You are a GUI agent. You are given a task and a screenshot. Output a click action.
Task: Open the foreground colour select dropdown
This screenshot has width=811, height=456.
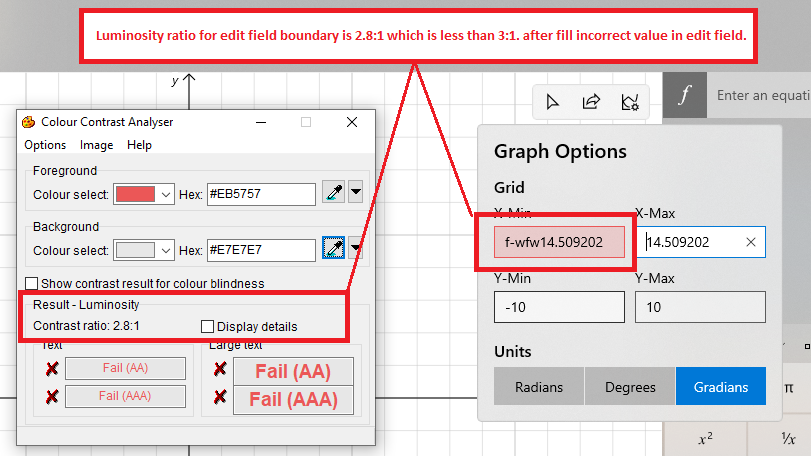[x=166, y=194]
